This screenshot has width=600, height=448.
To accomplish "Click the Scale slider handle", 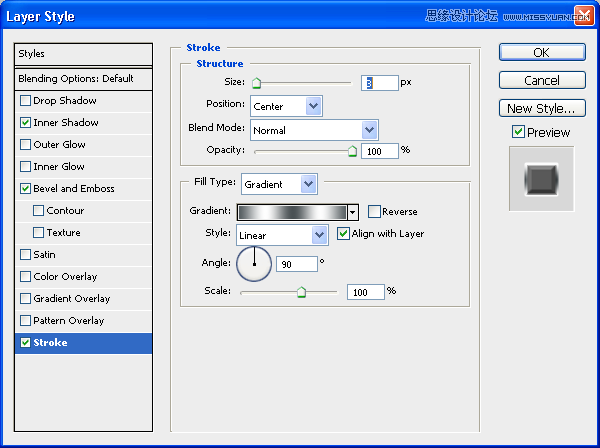I will tap(302, 293).
